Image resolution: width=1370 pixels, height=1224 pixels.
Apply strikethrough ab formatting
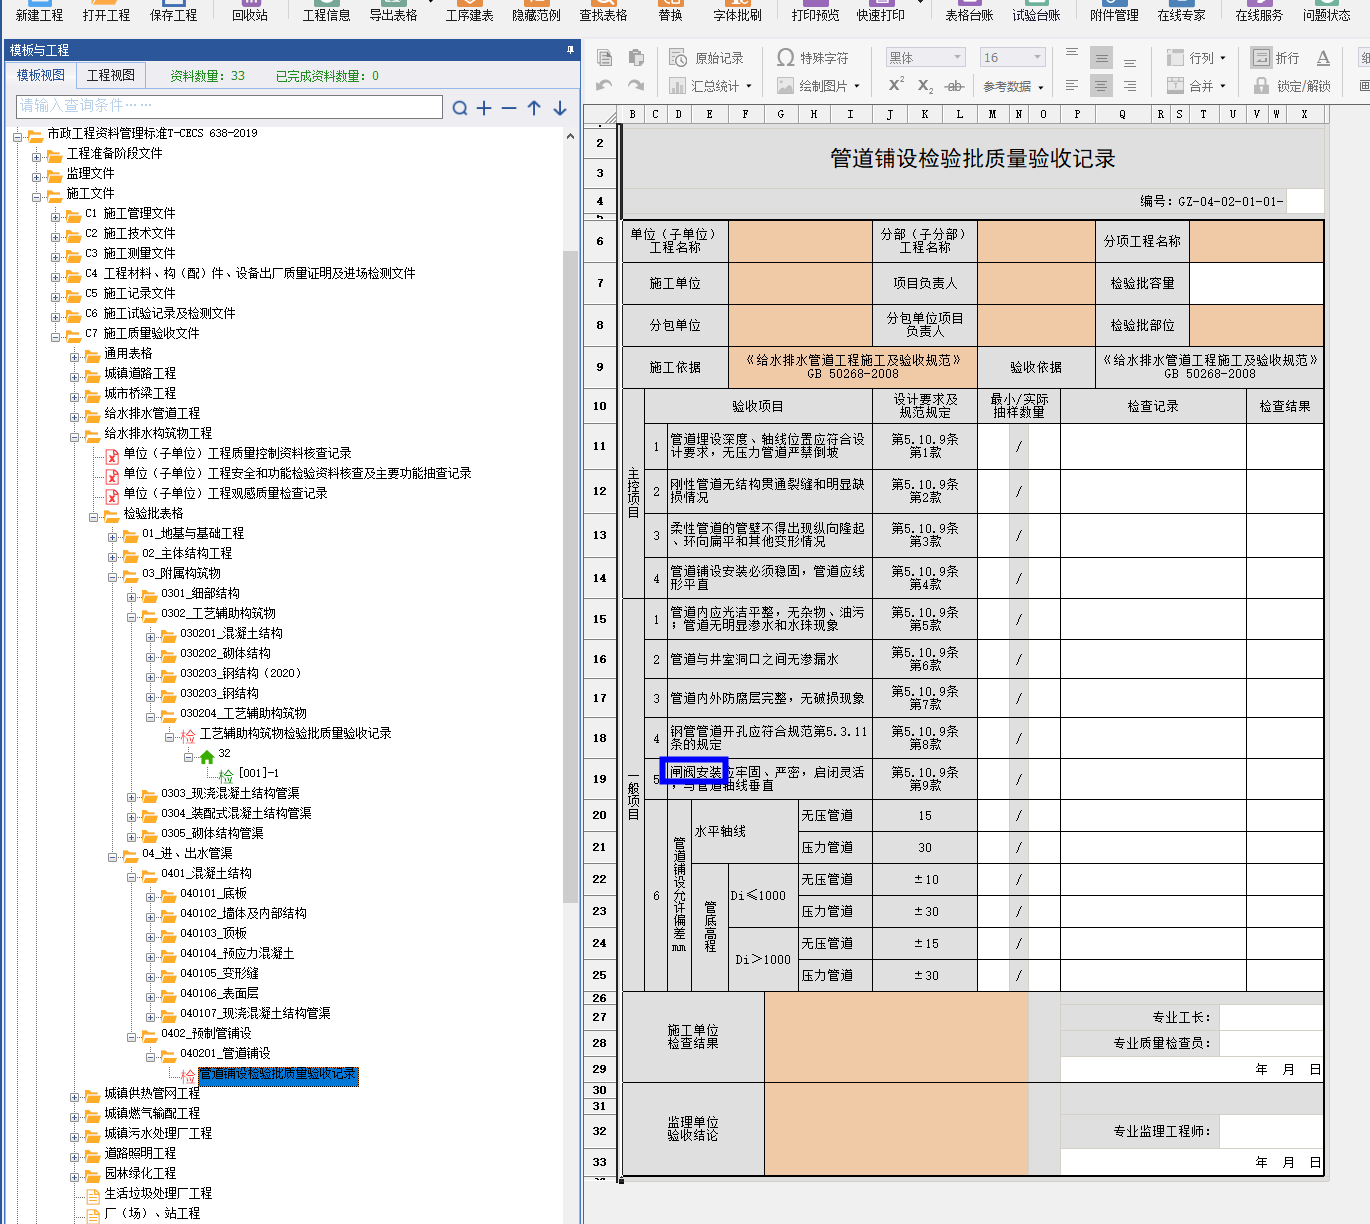tap(955, 86)
